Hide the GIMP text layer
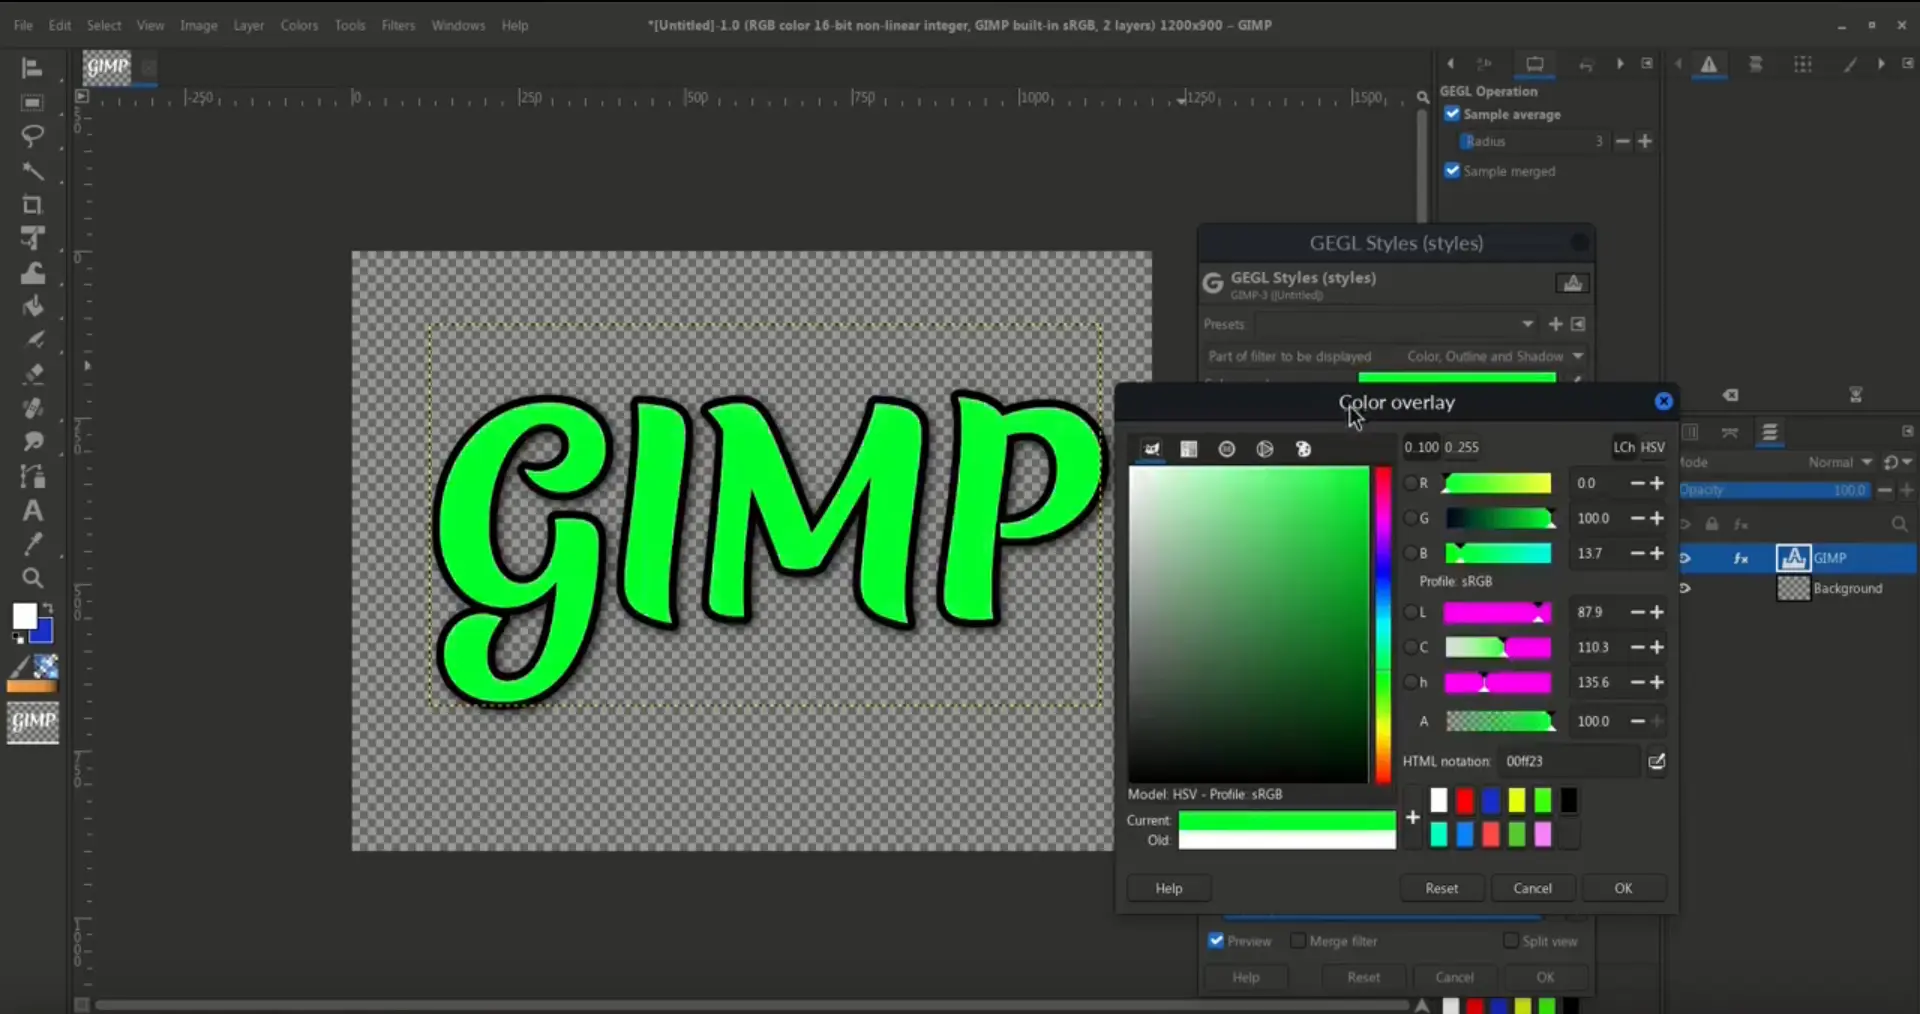This screenshot has width=1920, height=1014. (x=1686, y=558)
